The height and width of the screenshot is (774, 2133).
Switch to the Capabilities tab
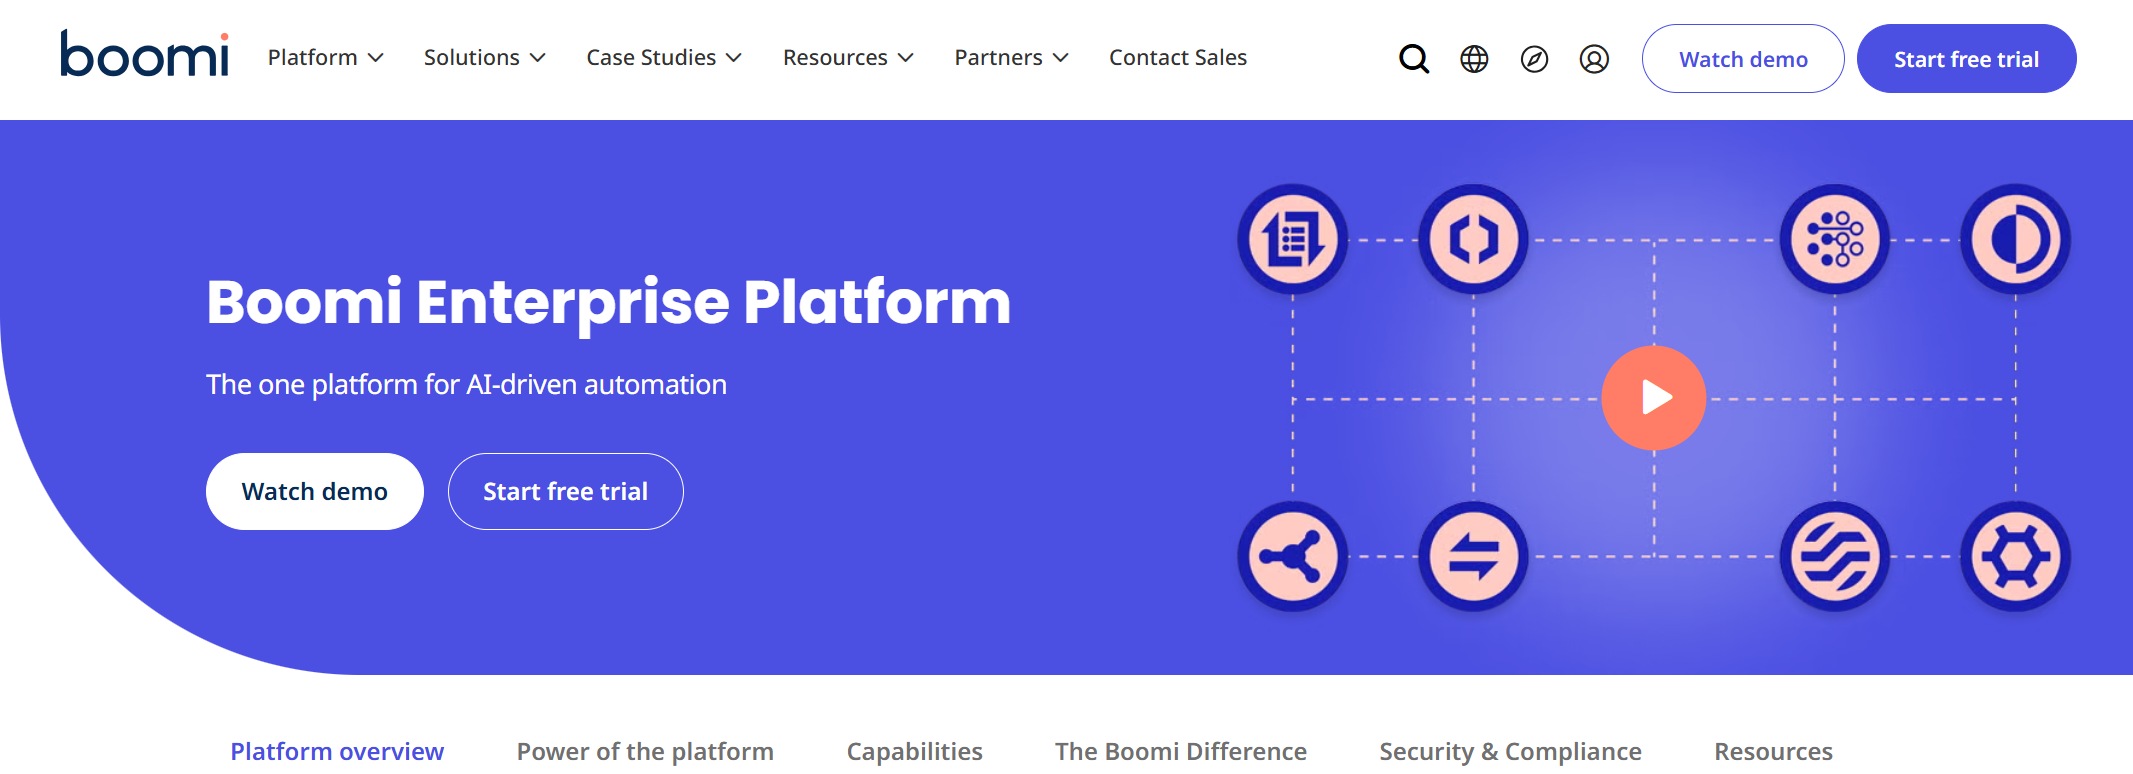click(915, 752)
